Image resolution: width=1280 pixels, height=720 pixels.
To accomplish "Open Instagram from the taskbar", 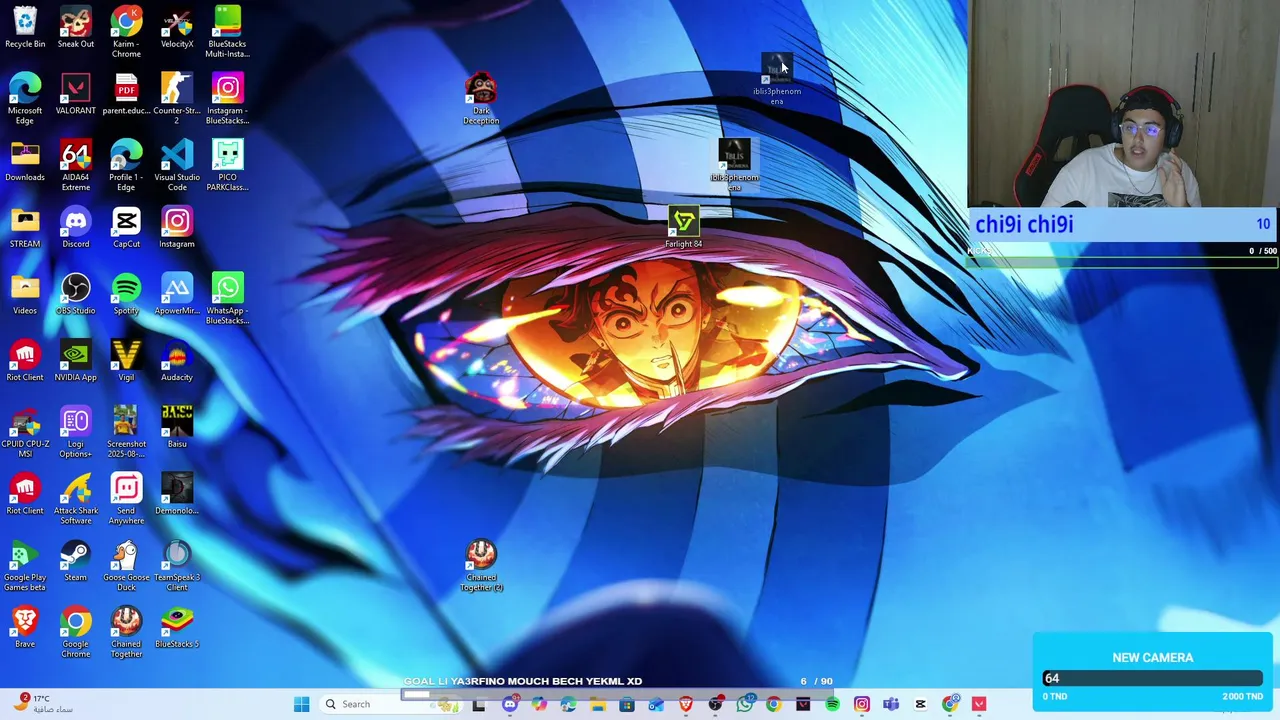I will pyautogui.click(x=861, y=704).
